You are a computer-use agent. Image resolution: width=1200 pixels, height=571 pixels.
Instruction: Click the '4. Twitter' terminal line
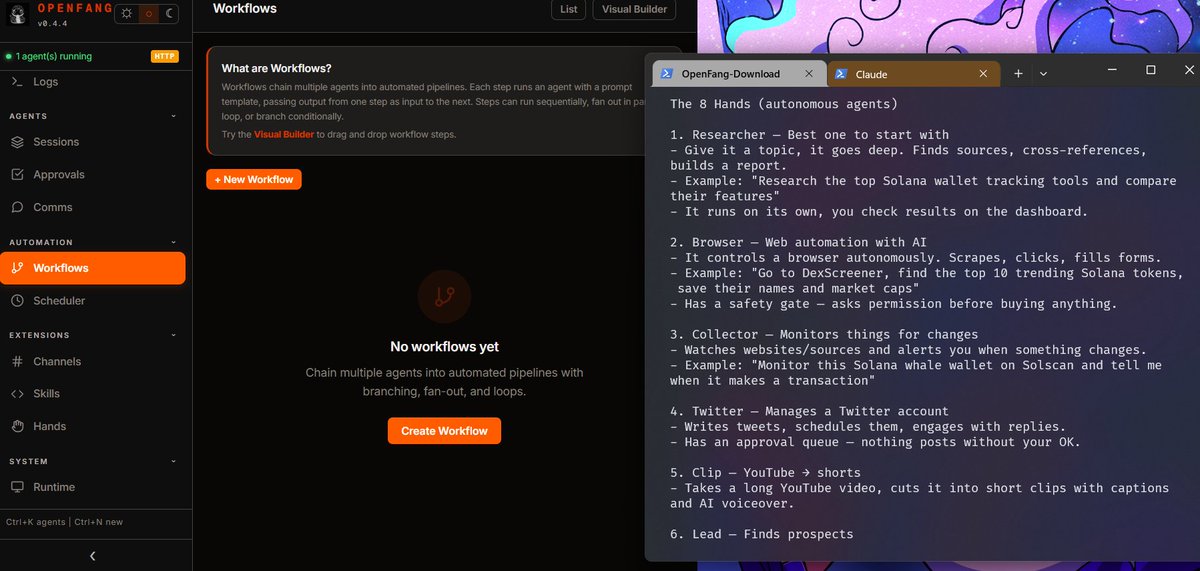click(x=809, y=411)
